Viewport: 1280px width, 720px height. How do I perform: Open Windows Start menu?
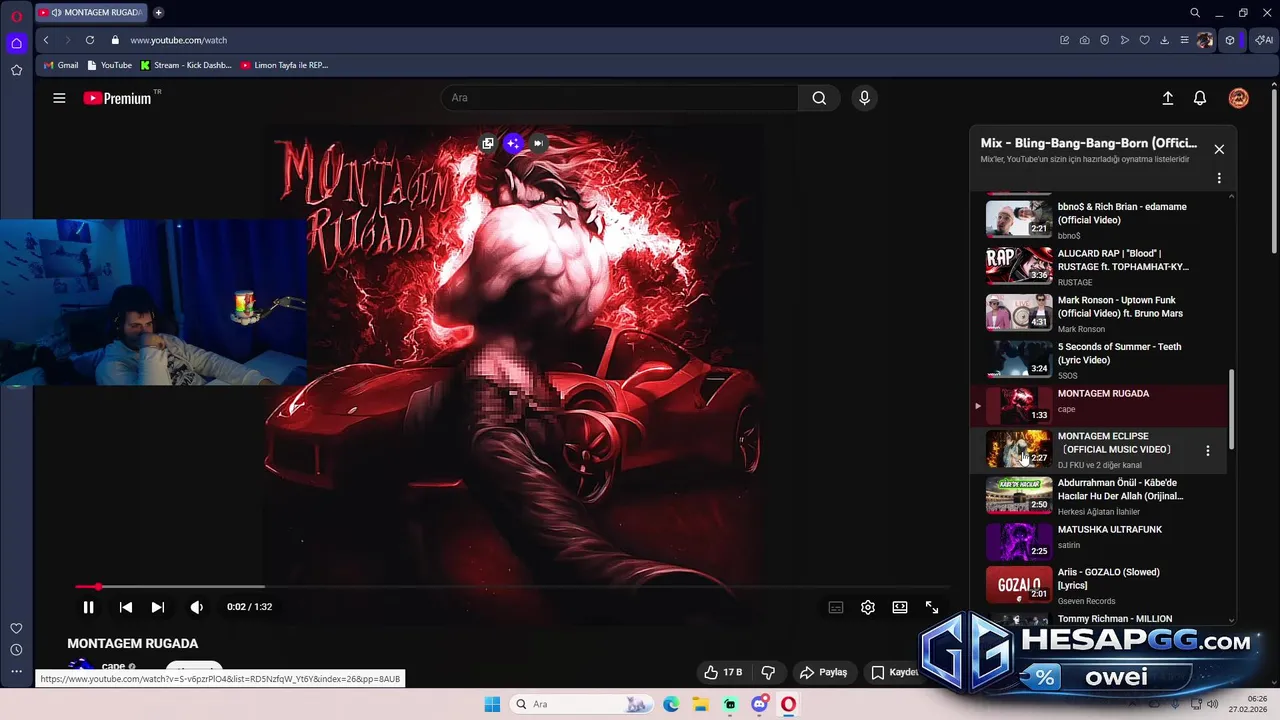492,704
